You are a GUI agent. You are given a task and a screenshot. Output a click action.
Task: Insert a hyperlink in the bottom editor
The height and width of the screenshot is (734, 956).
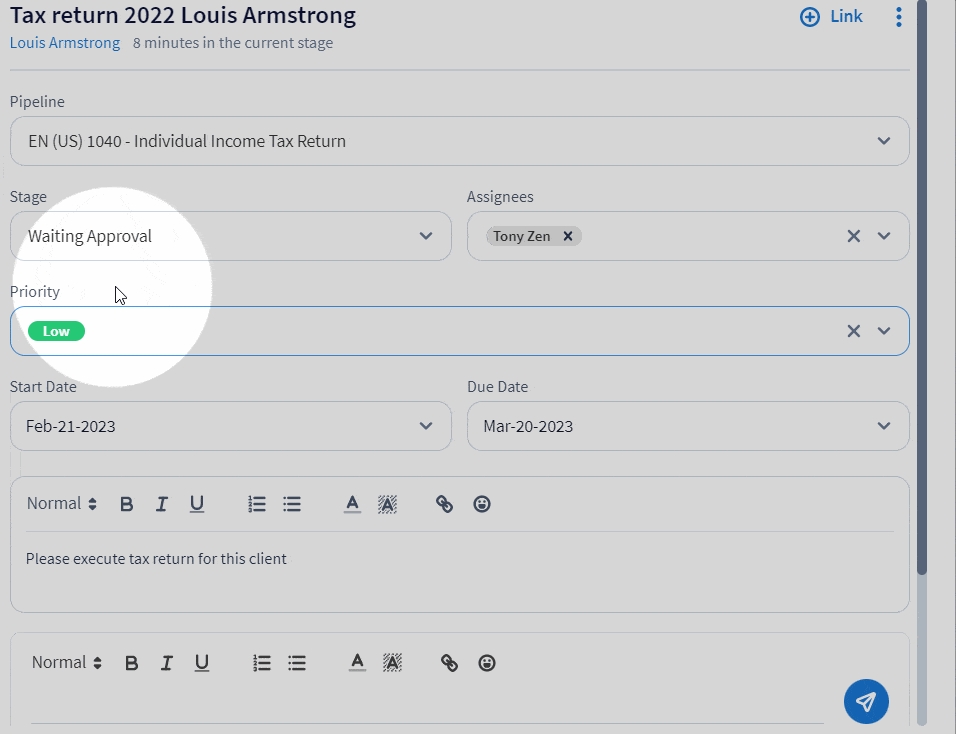pyautogui.click(x=448, y=662)
